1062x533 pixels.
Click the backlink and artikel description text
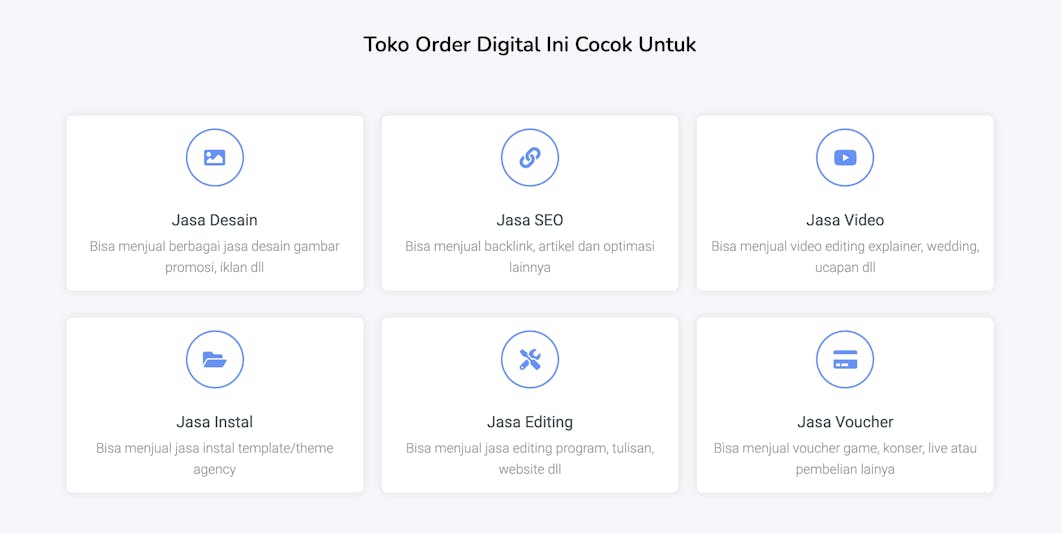[x=530, y=257]
